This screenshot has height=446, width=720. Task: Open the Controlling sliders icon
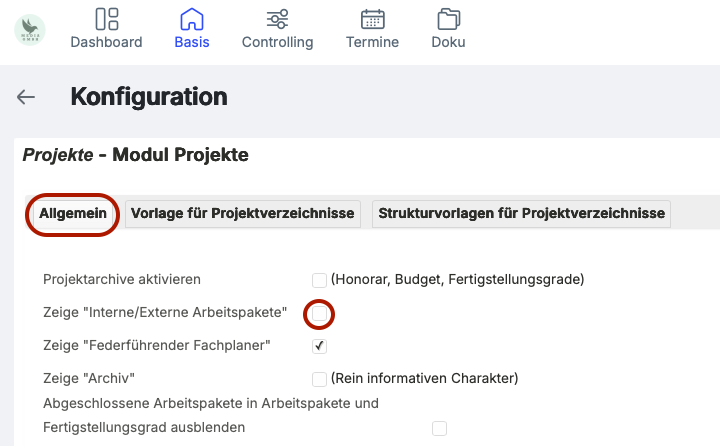click(x=277, y=19)
